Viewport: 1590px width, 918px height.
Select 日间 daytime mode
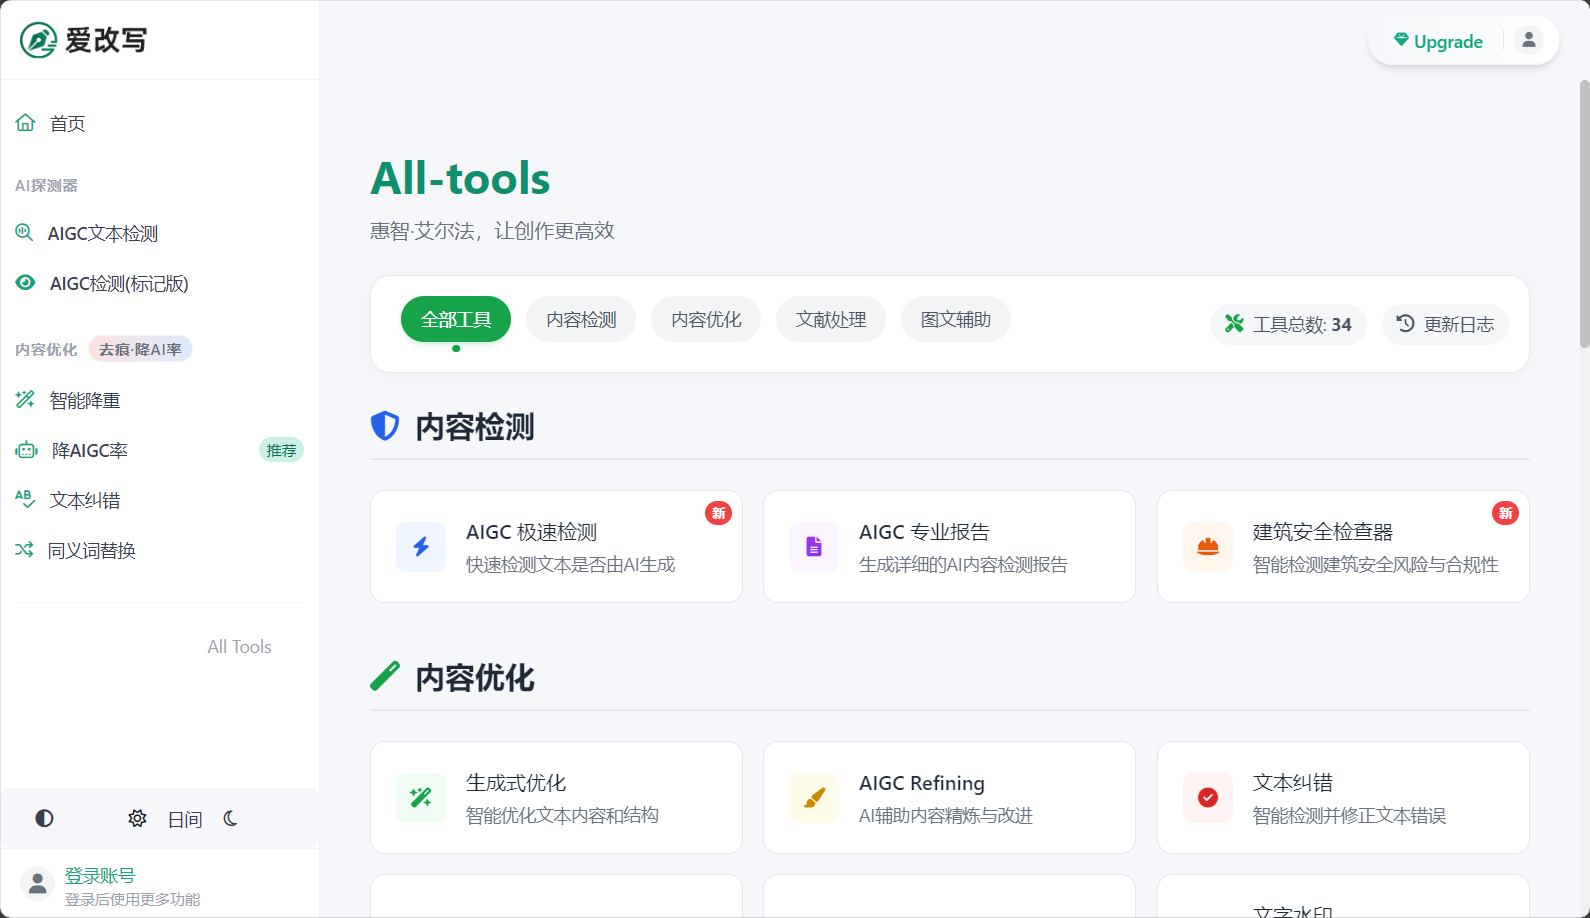point(185,819)
